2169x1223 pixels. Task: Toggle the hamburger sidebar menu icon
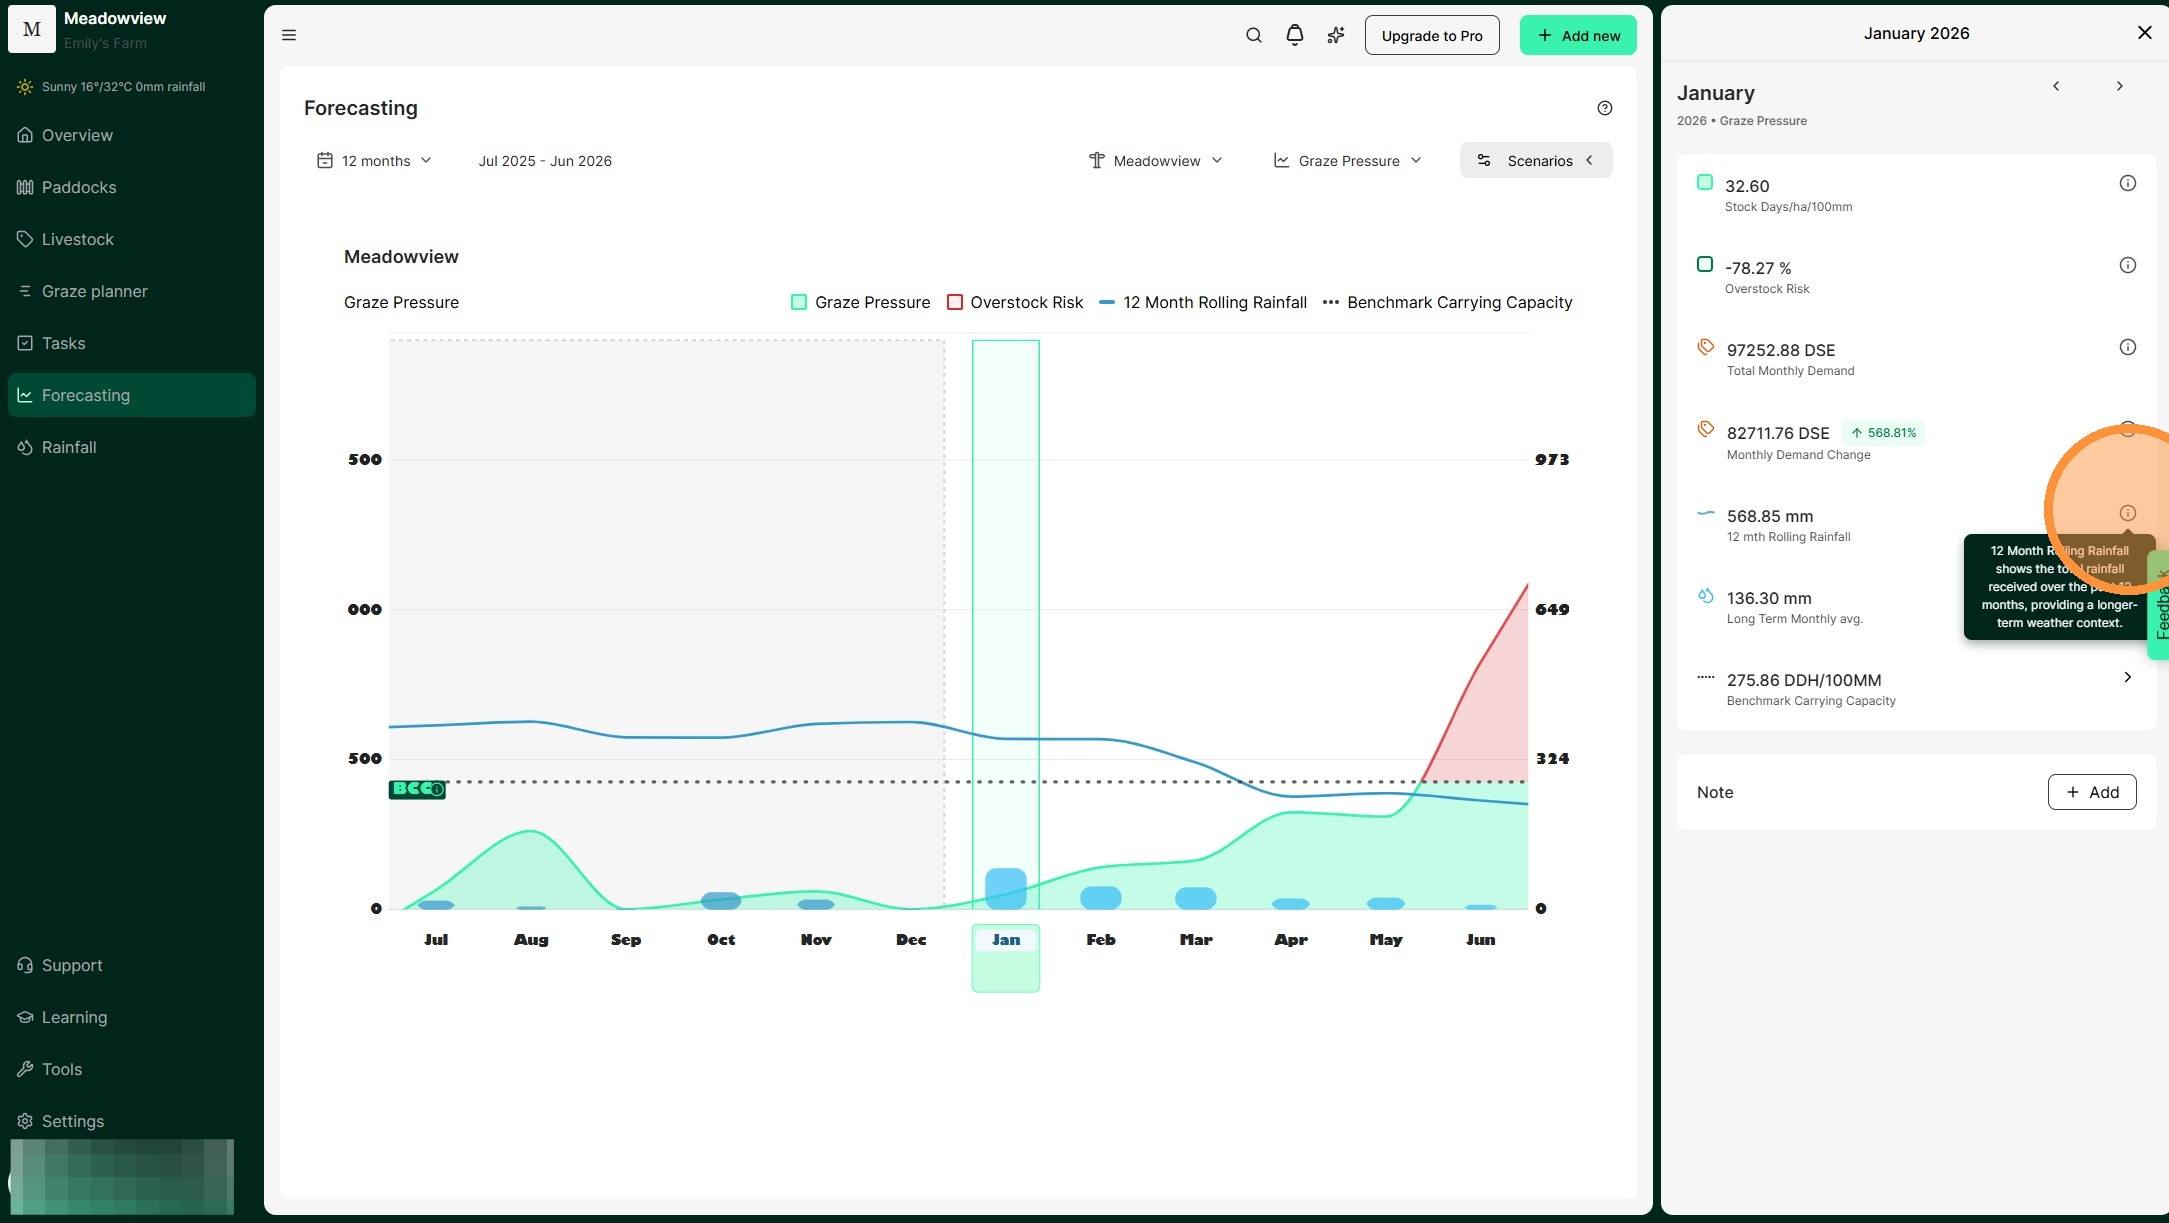tap(289, 35)
